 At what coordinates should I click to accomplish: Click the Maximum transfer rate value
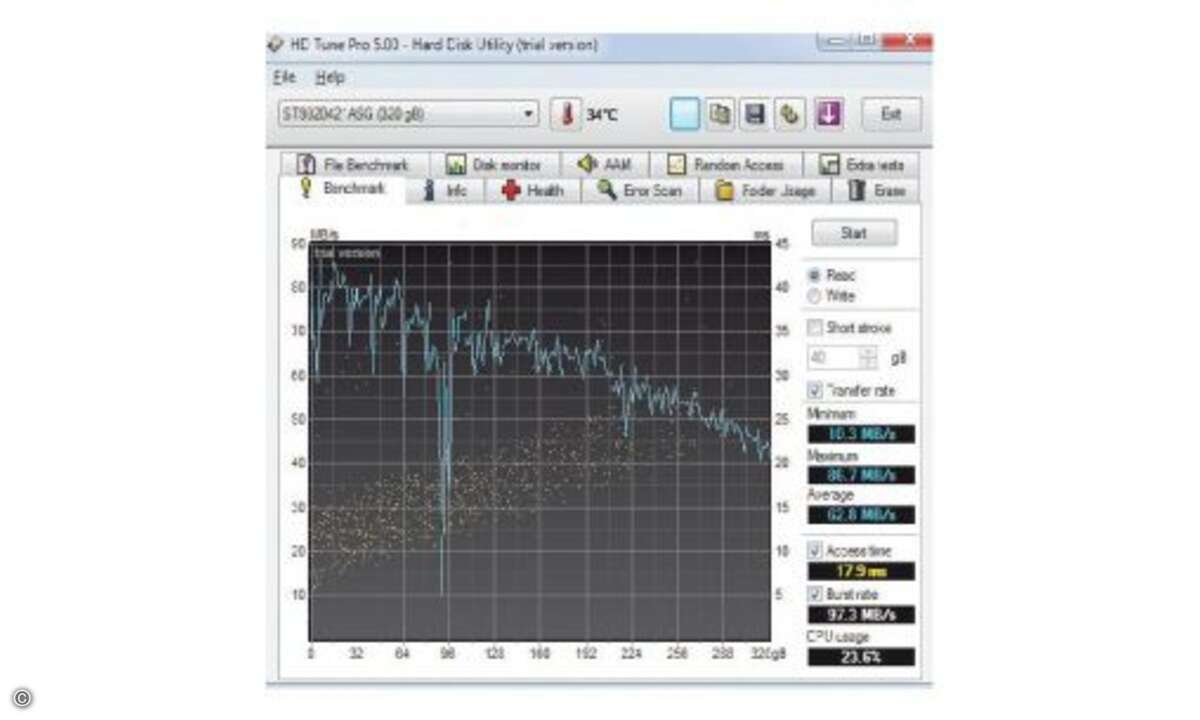(861, 474)
